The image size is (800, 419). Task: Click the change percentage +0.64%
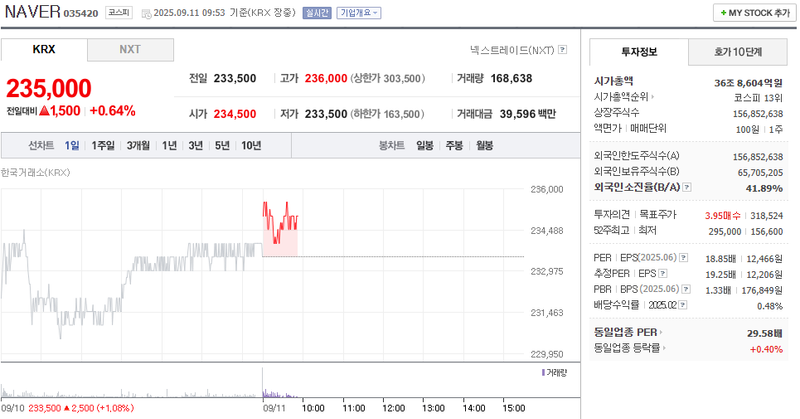pos(112,111)
